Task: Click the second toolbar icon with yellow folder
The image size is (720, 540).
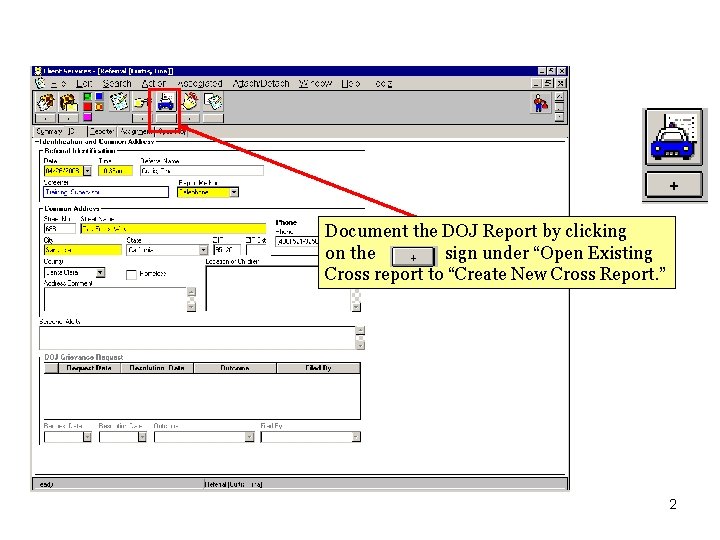Action: pyautogui.click(x=68, y=102)
